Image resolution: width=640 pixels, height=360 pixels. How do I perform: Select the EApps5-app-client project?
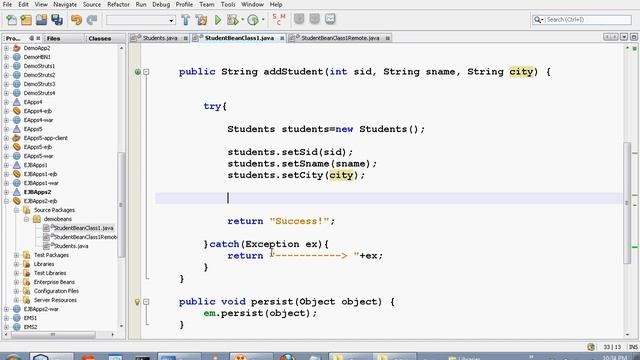[45, 138]
